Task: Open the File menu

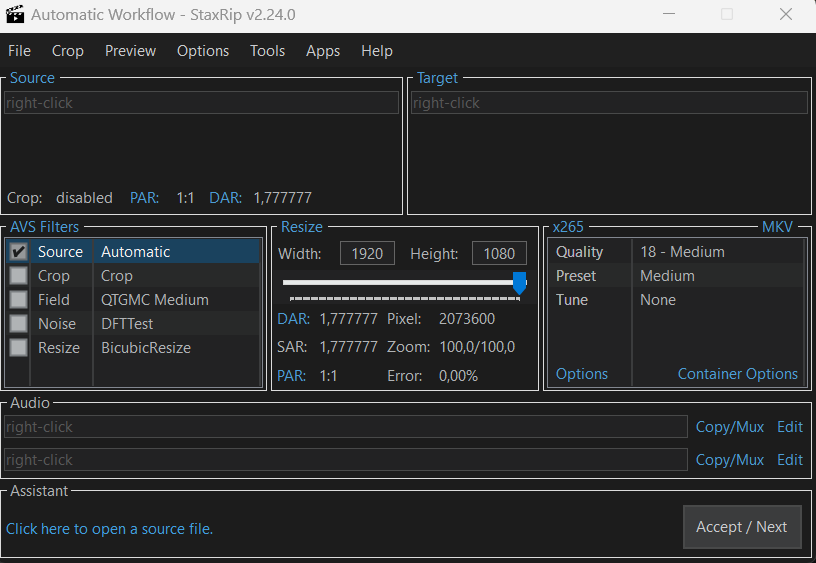Action: coord(19,51)
